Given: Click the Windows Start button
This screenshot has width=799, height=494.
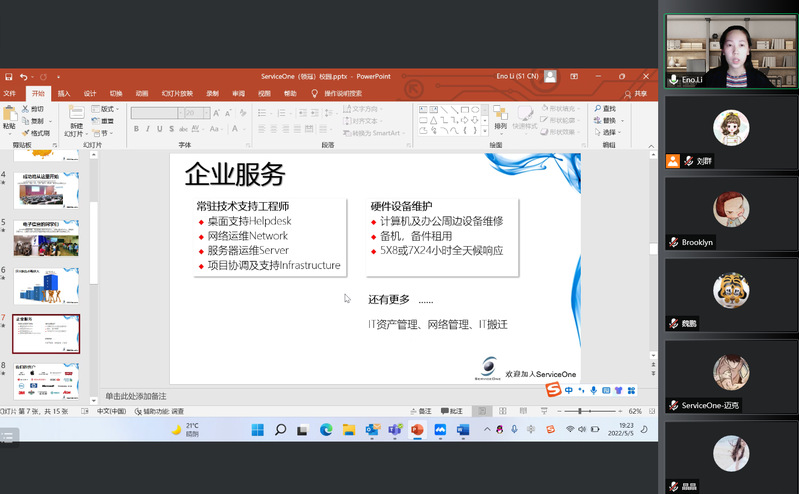Looking at the screenshot, I should point(257,430).
